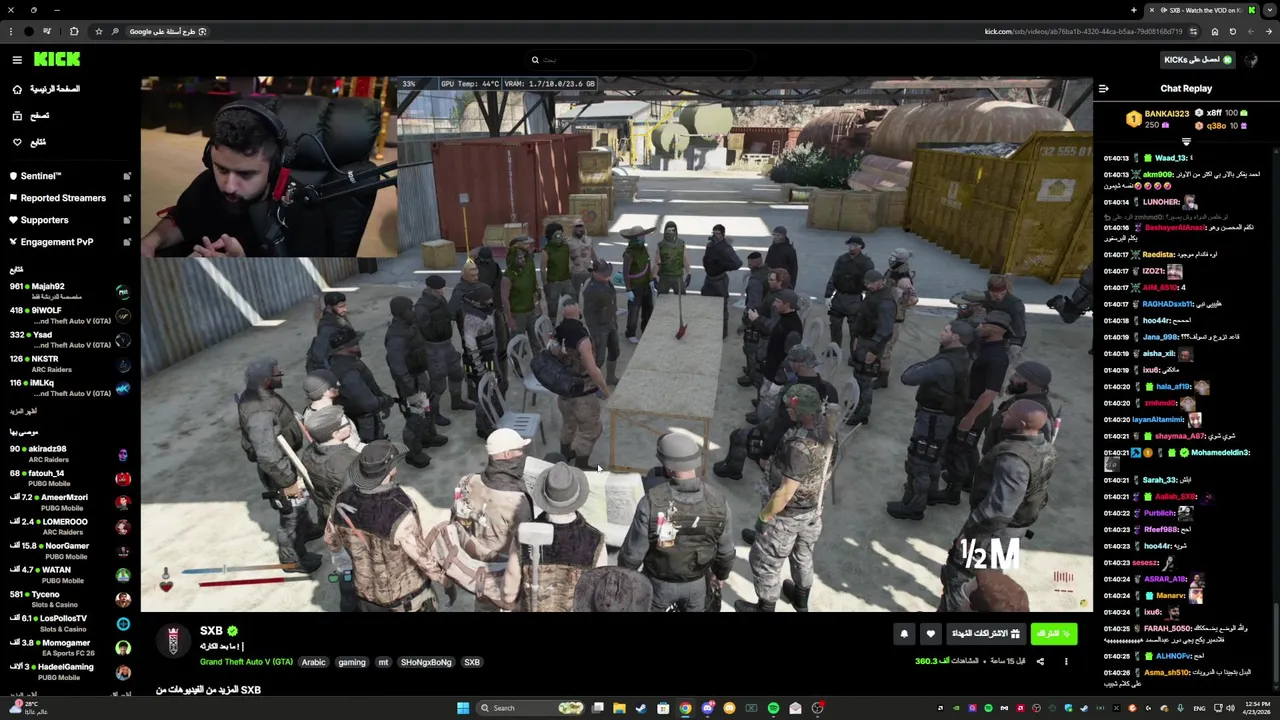Open recommended channel HadeelGaming
The image size is (1280, 720).
tap(70, 672)
